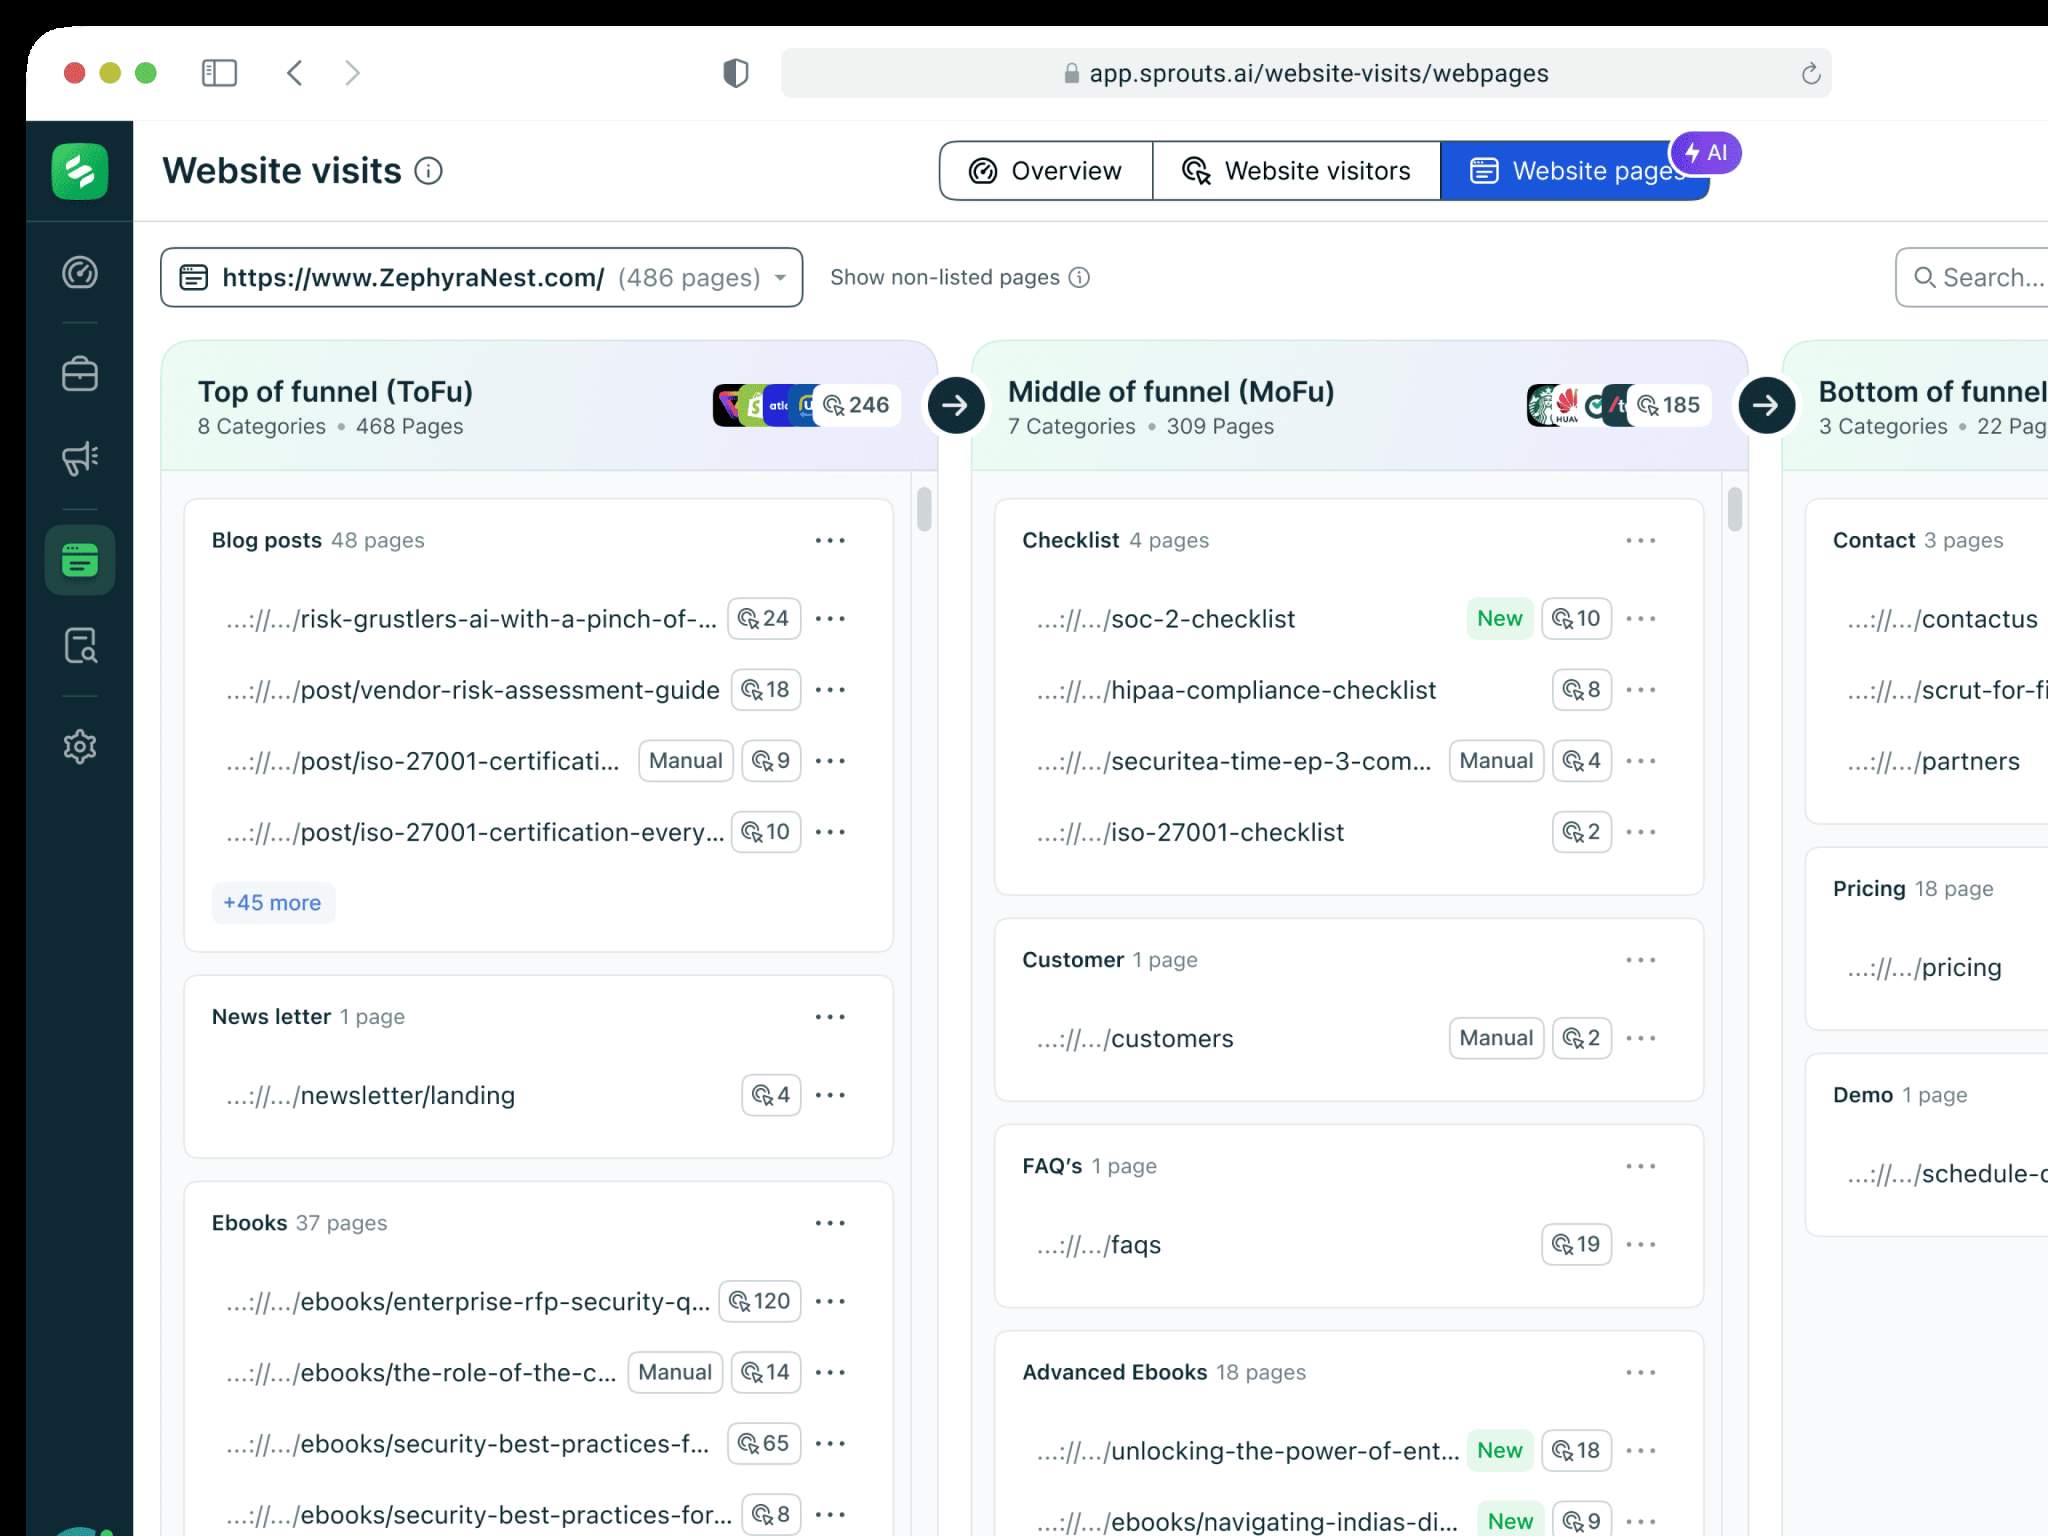Reload the page using refresh icon

(1810, 74)
